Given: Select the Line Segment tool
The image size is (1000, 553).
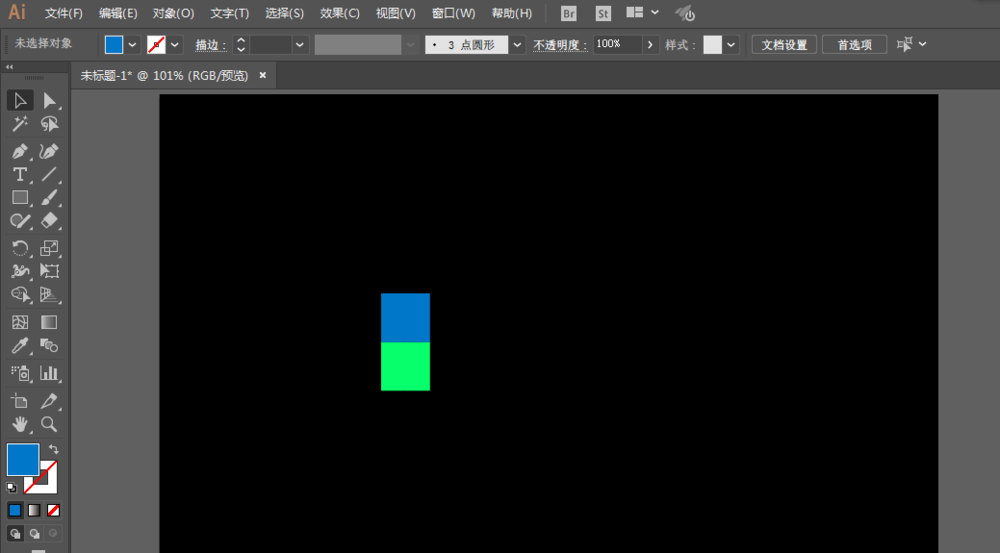Looking at the screenshot, I should pos(49,175).
